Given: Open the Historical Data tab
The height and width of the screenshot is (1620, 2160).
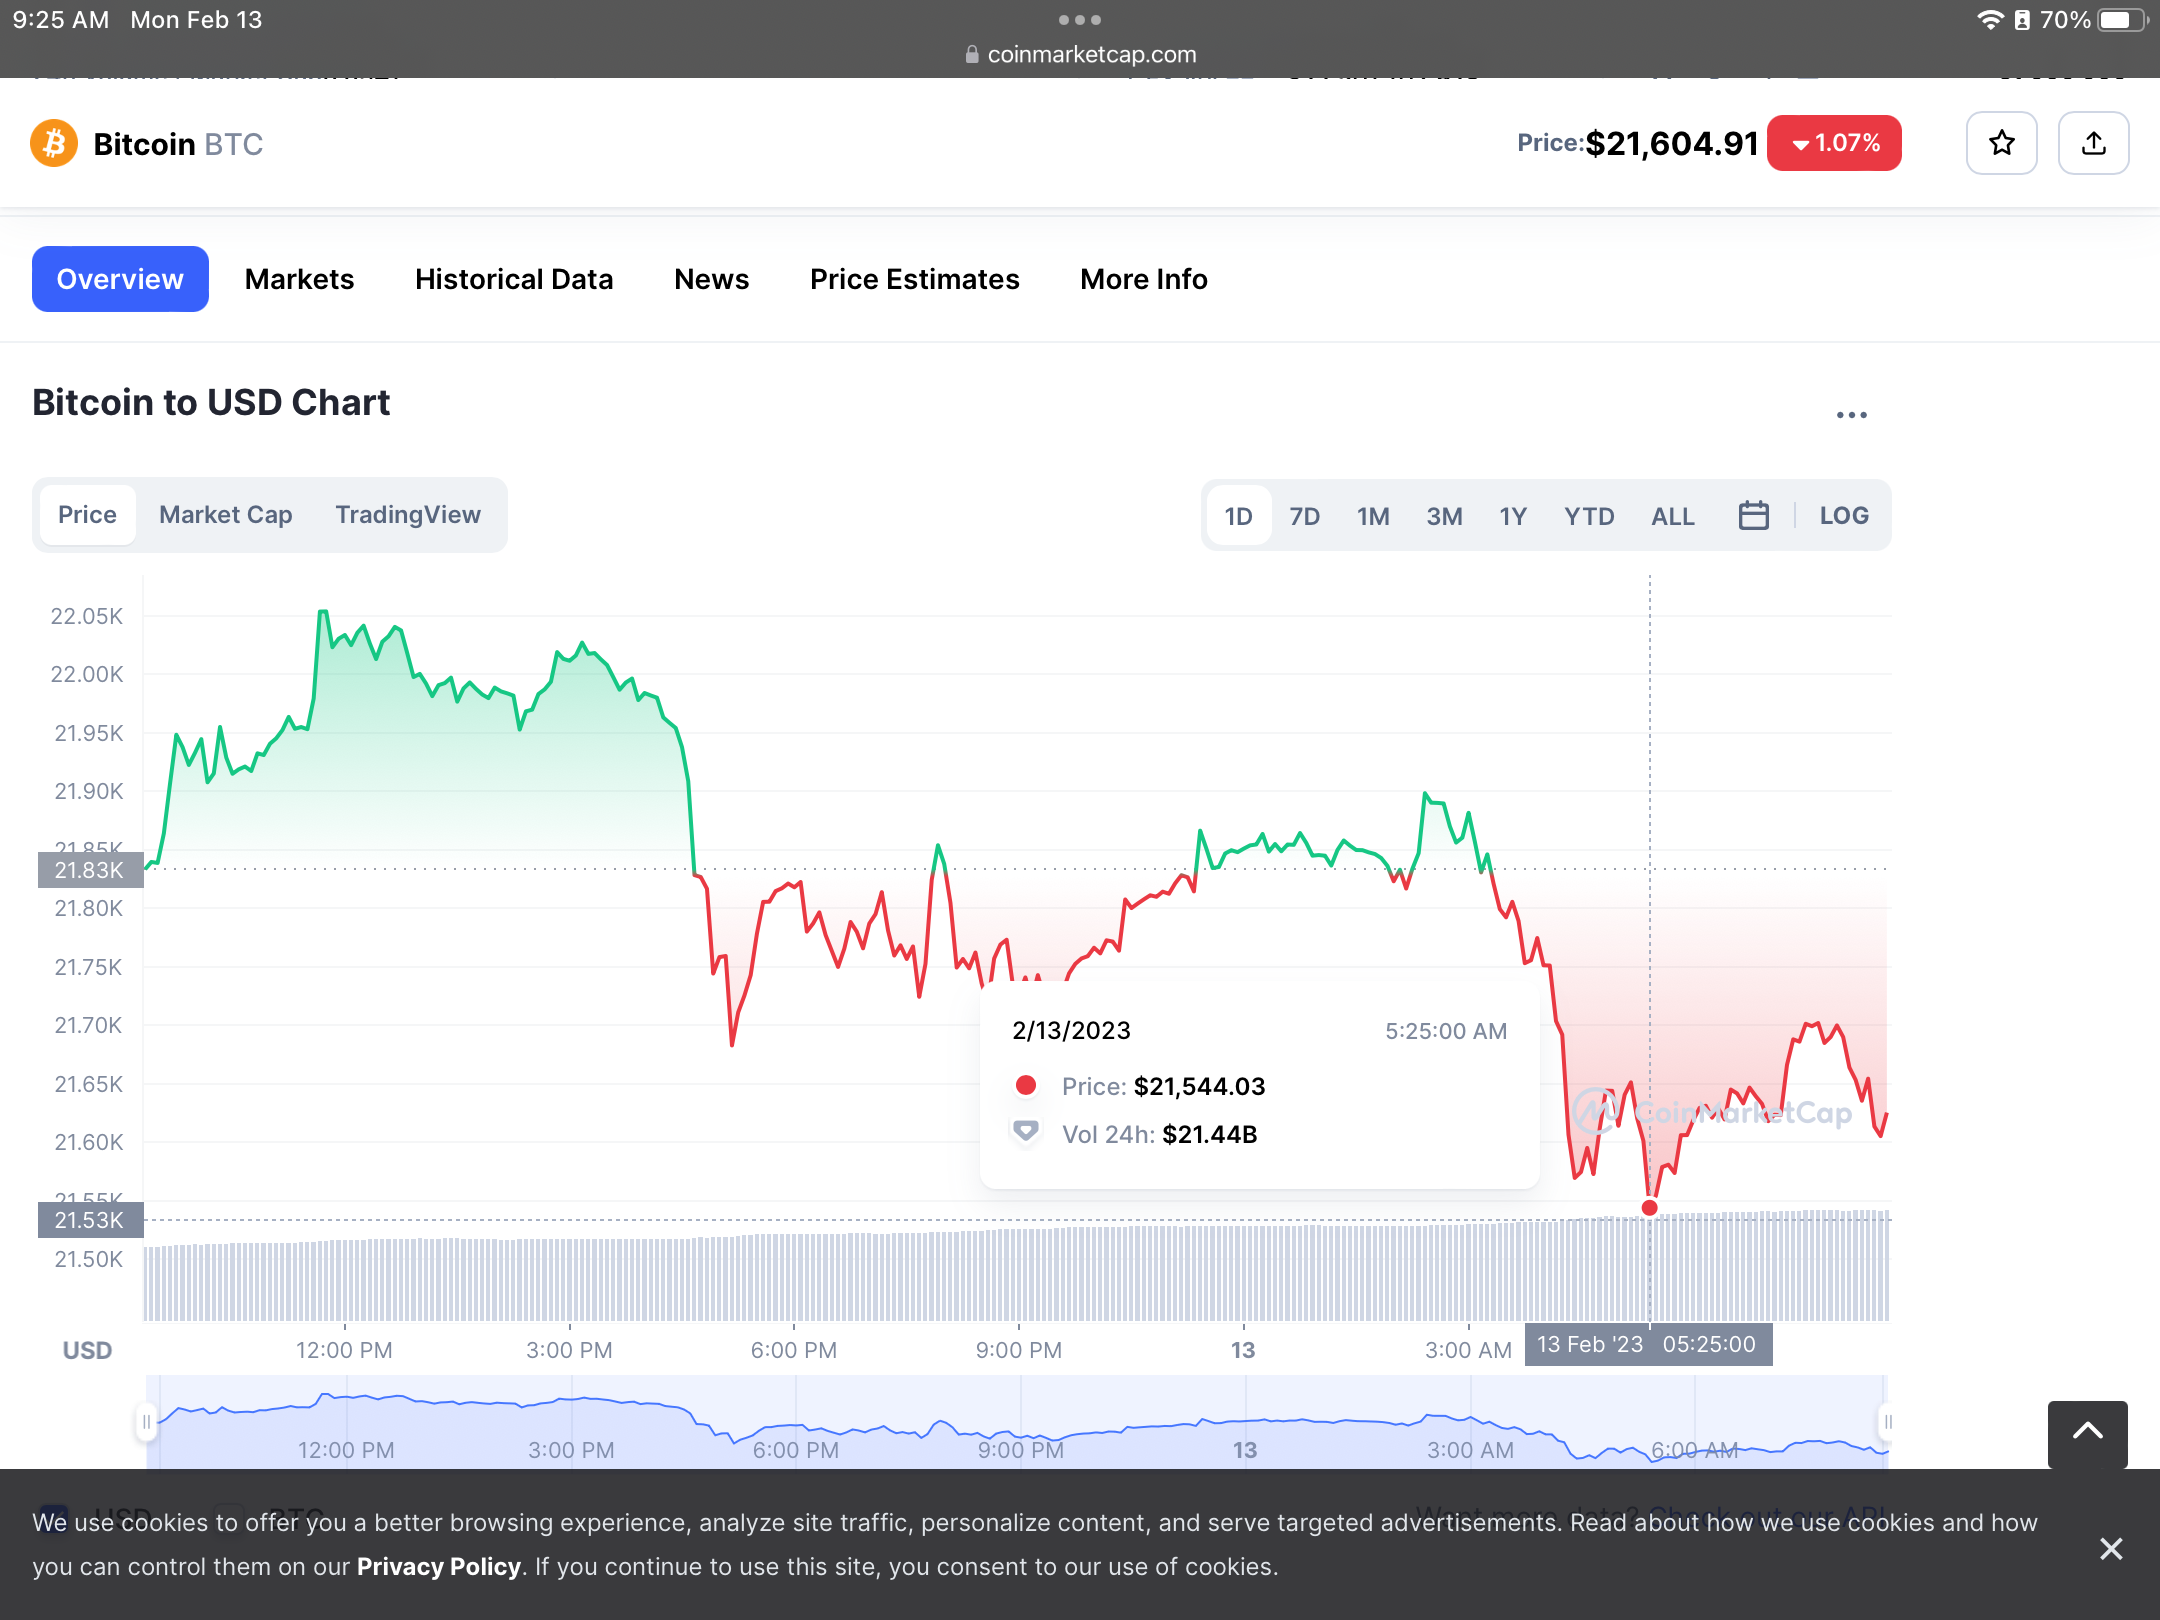Looking at the screenshot, I should [514, 279].
